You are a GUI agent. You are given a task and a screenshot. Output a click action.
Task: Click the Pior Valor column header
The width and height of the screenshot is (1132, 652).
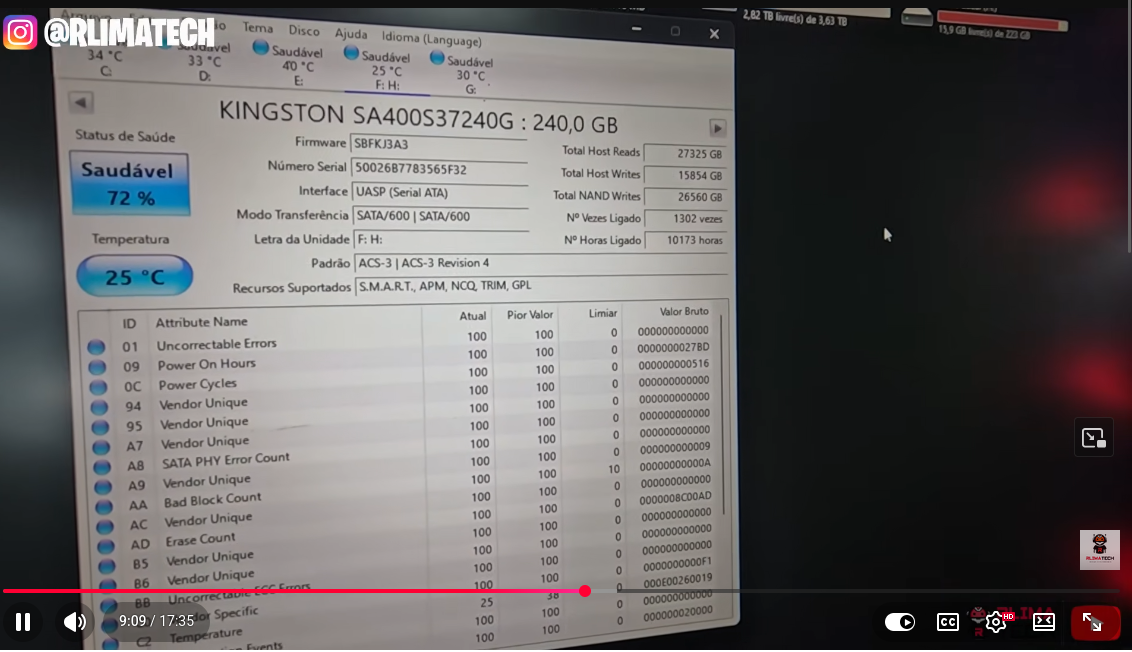[529, 315]
